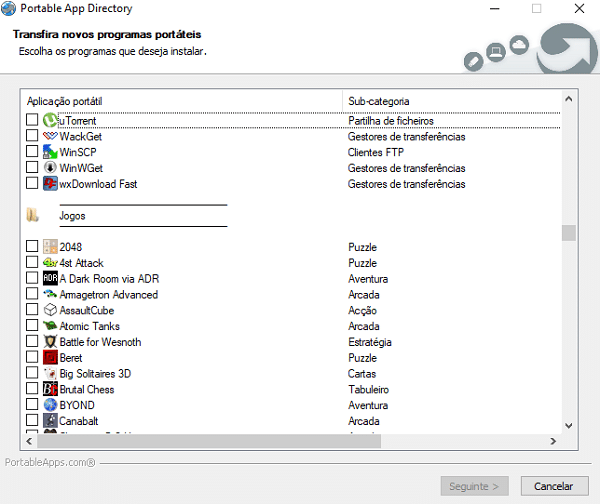Click 'Partilha de ficheiros' sub-category text
The height and width of the screenshot is (504, 600).
click(x=391, y=121)
